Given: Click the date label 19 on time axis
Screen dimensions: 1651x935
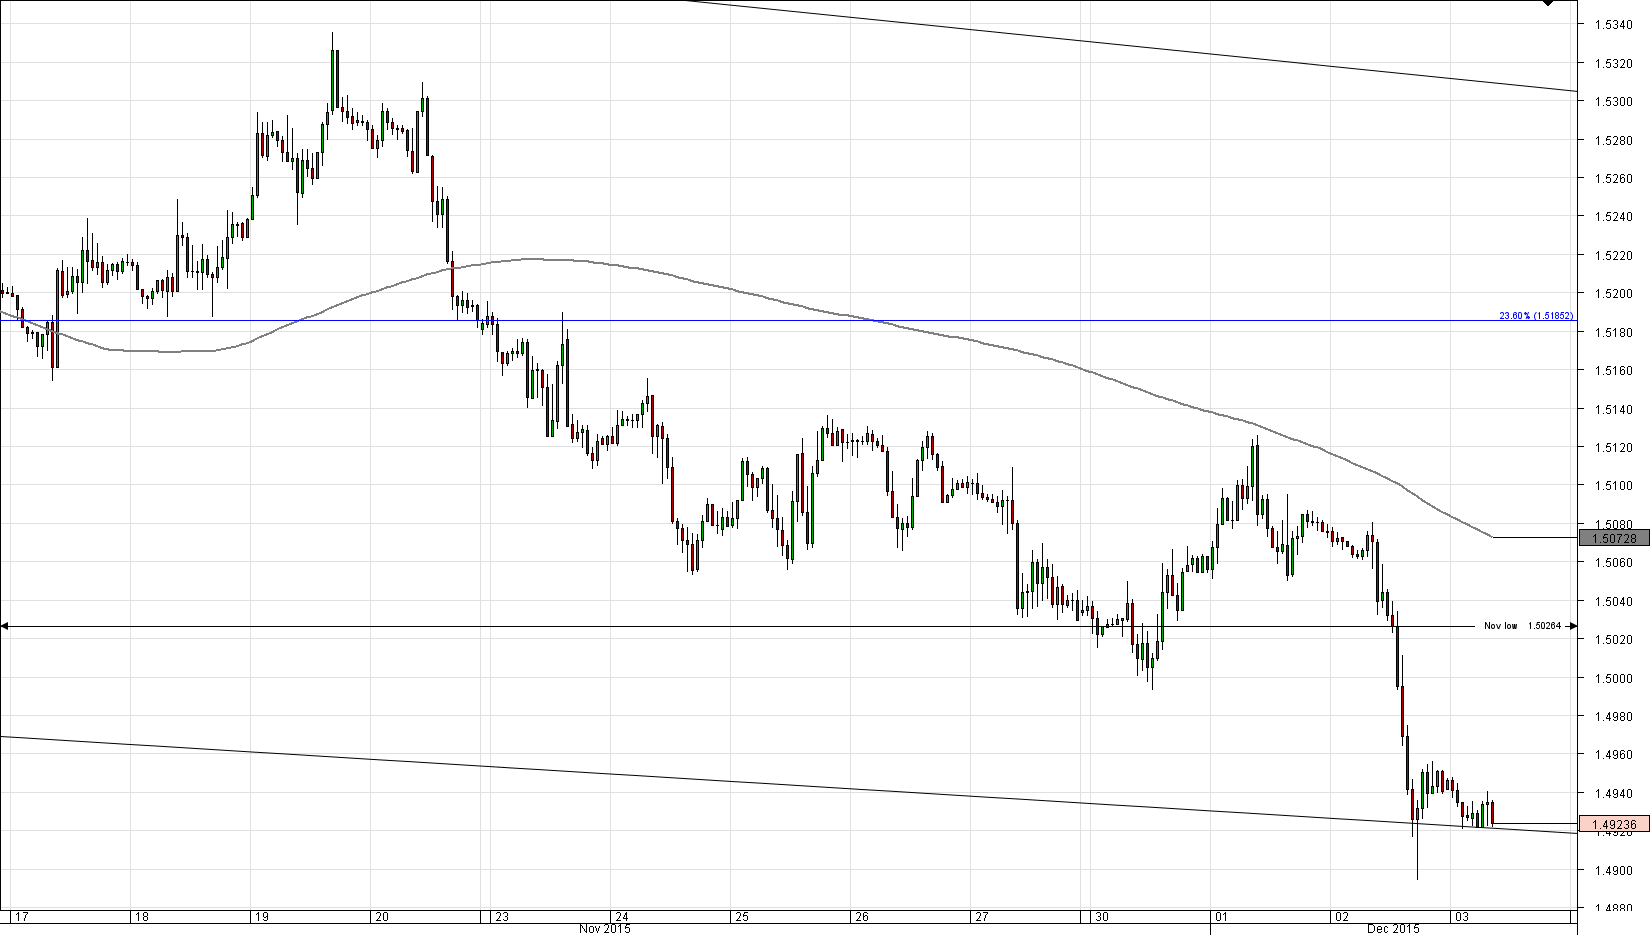Looking at the screenshot, I should point(261,916).
